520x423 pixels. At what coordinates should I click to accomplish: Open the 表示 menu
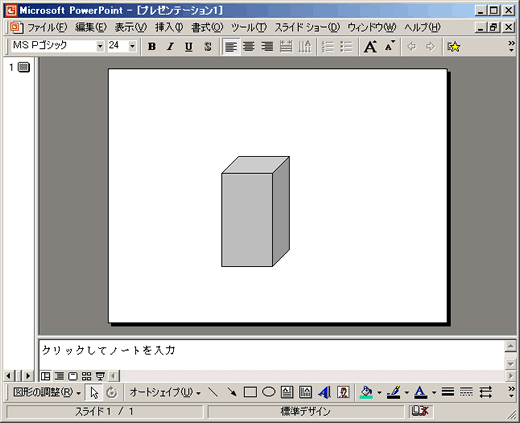pos(131,28)
